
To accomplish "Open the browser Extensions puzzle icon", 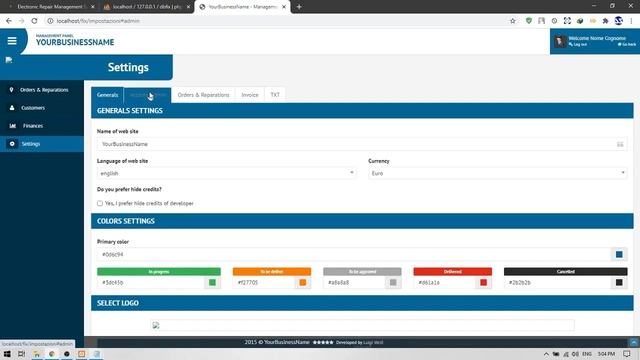I will [605, 21].
